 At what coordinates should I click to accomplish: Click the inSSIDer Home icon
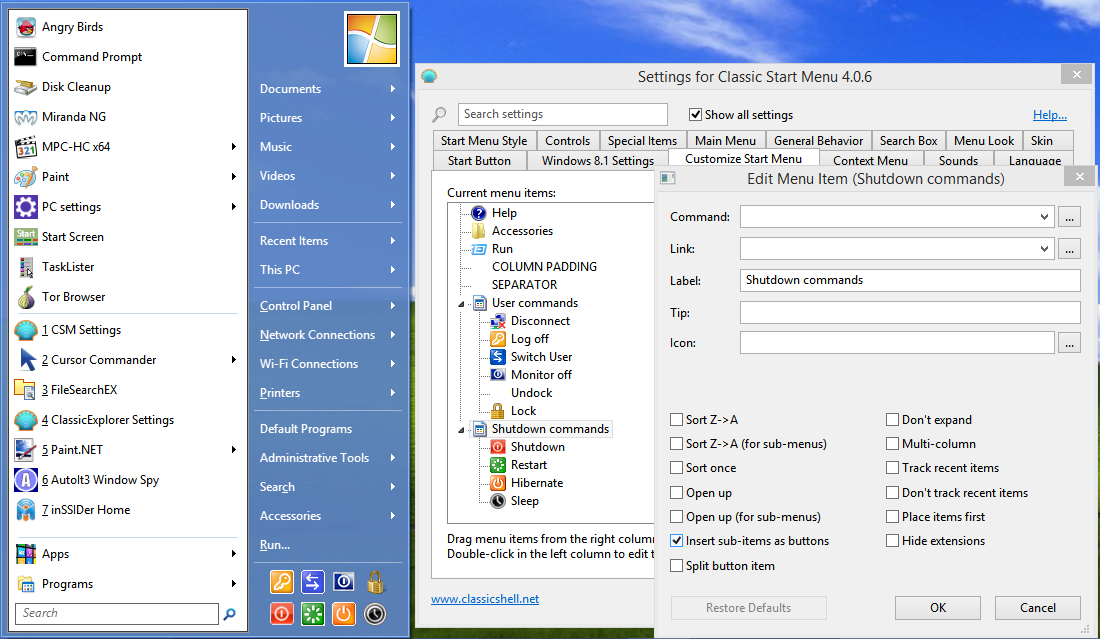point(26,510)
